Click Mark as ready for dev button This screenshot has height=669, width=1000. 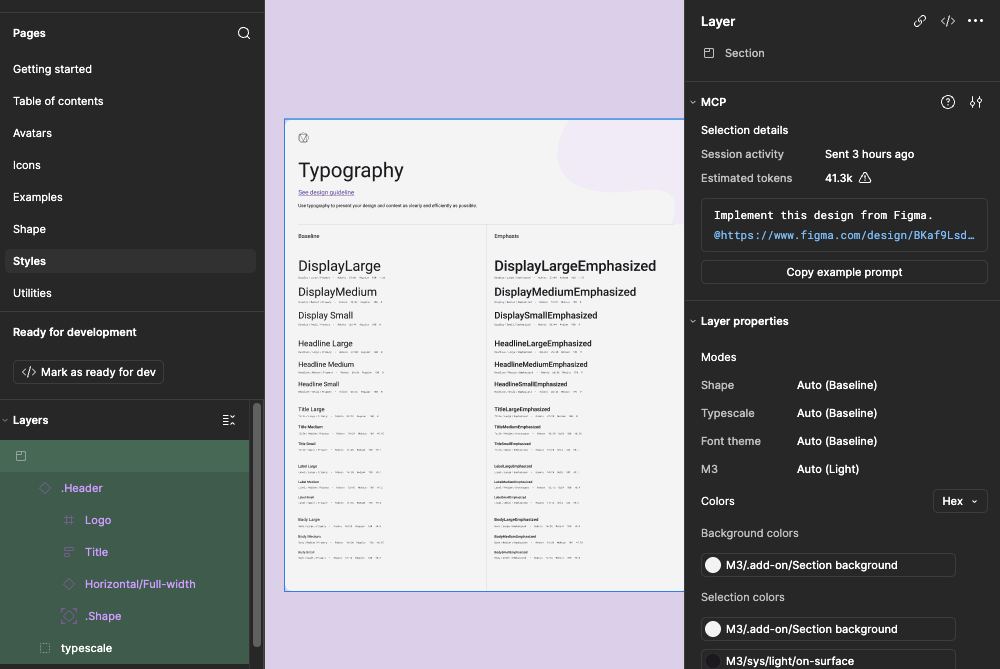[x=89, y=372]
